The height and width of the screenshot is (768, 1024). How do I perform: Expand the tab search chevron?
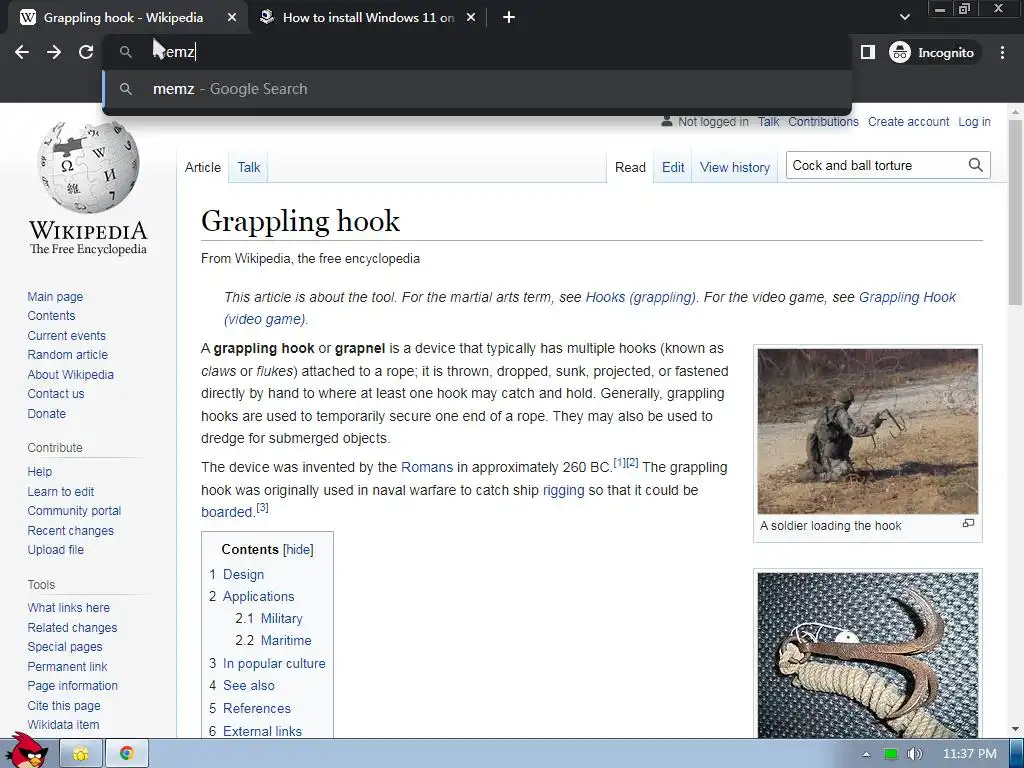pyautogui.click(x=904, y=18)
